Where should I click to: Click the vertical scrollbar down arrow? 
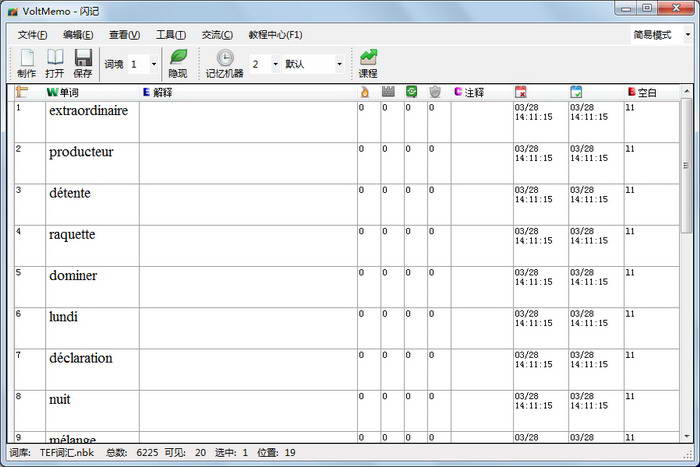click(686, 436)
